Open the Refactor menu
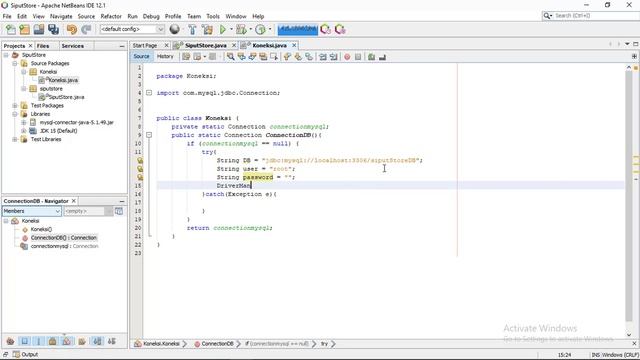 [111, 16]
